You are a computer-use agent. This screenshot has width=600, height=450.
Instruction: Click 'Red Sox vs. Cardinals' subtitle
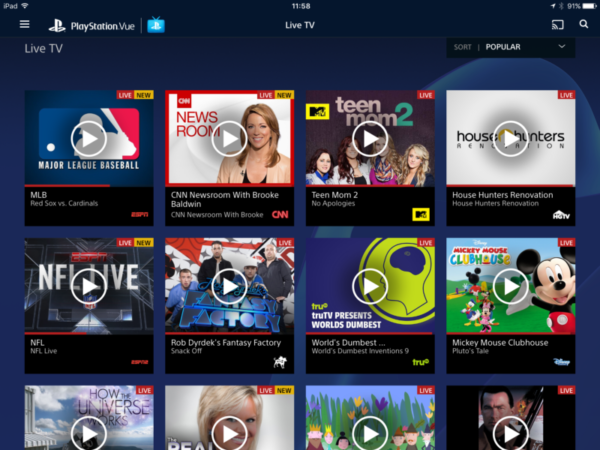point(64,203)
